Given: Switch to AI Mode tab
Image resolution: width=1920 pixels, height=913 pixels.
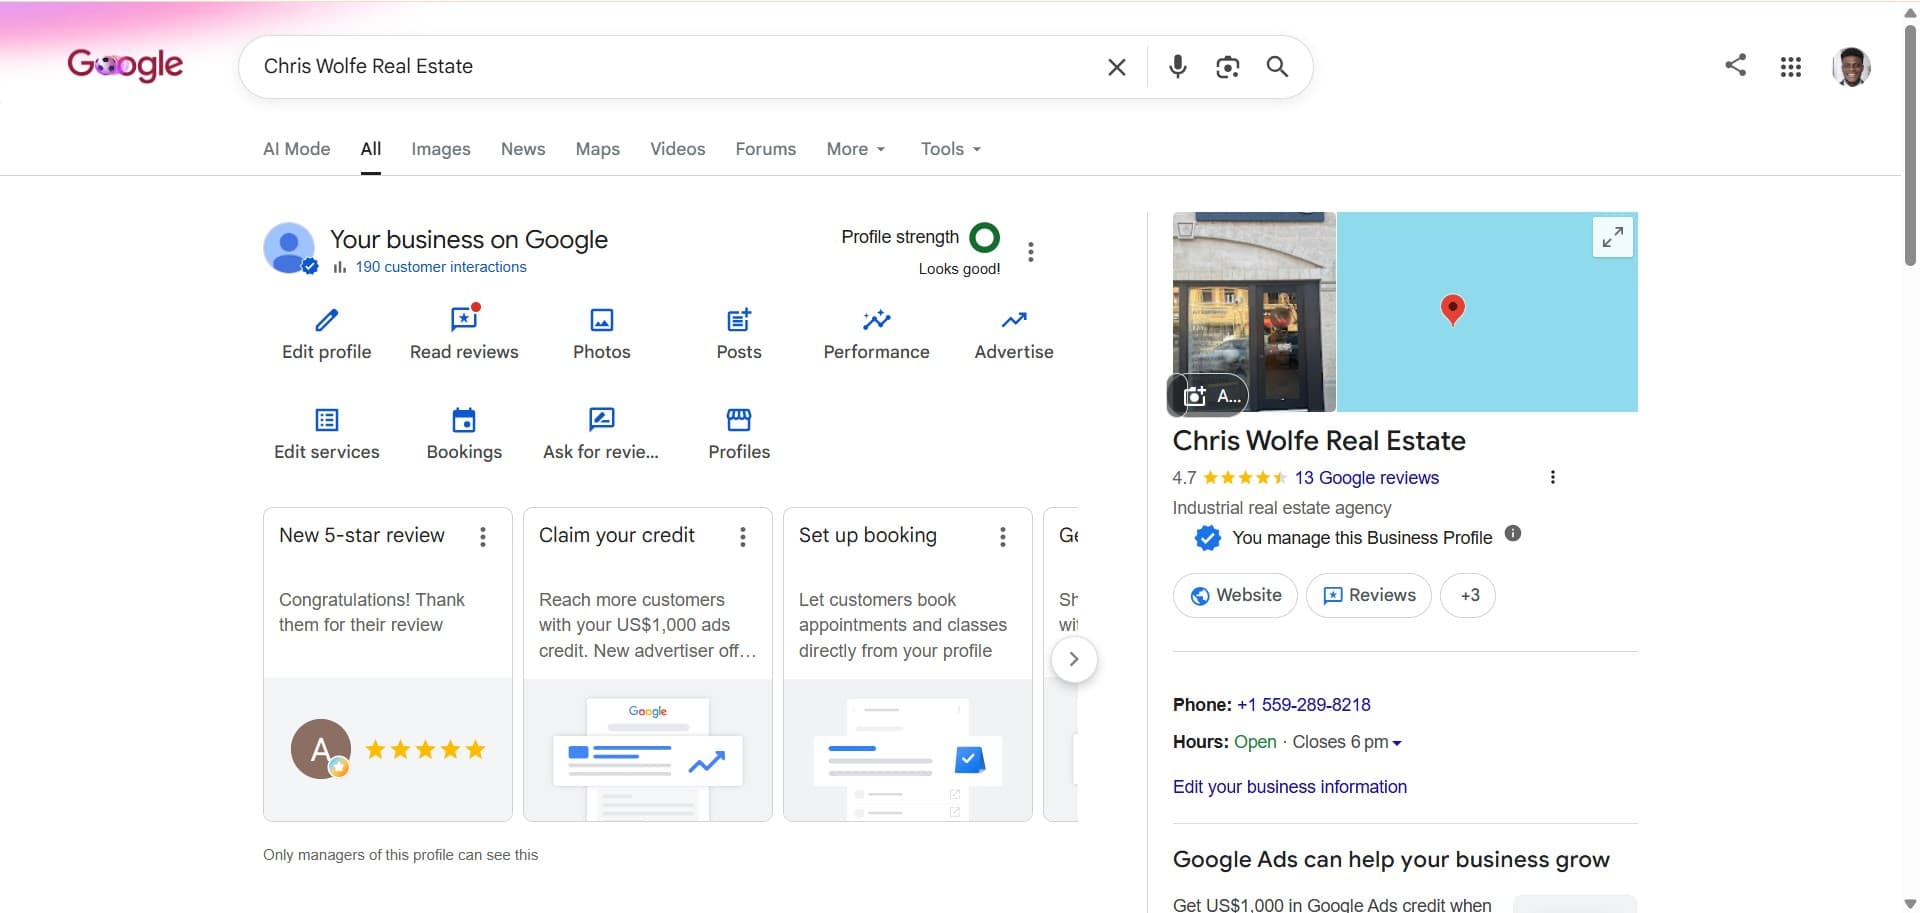Looking at the screenshot, I should tap(296, 149).
